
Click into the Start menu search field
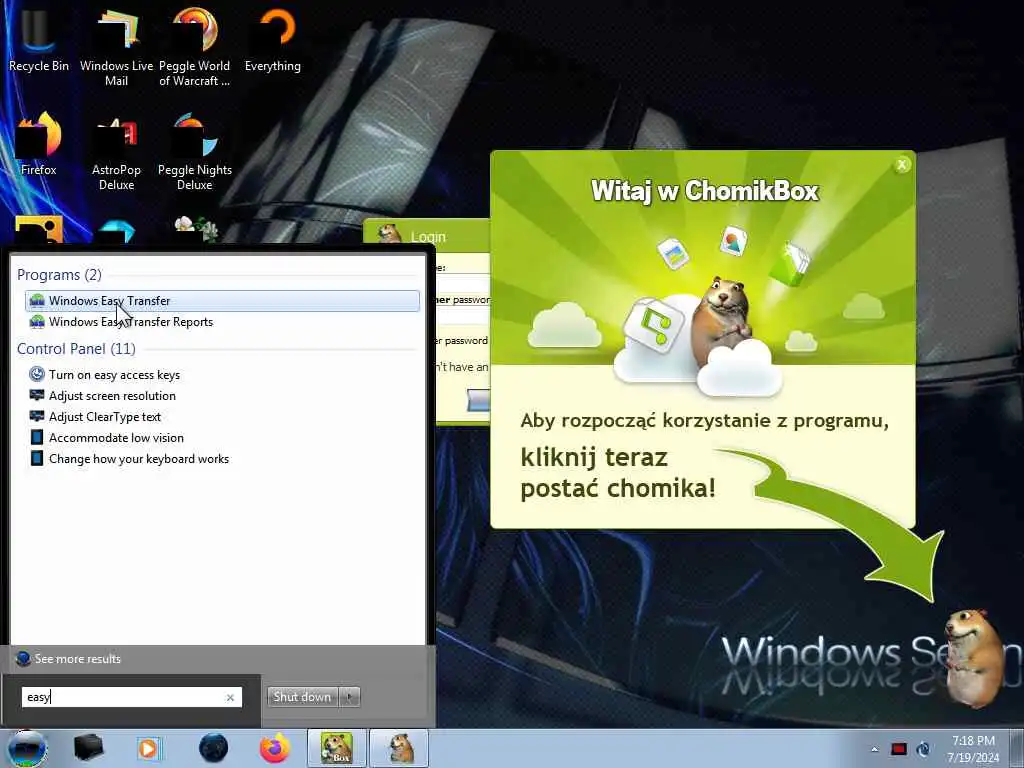pos(123,697)
